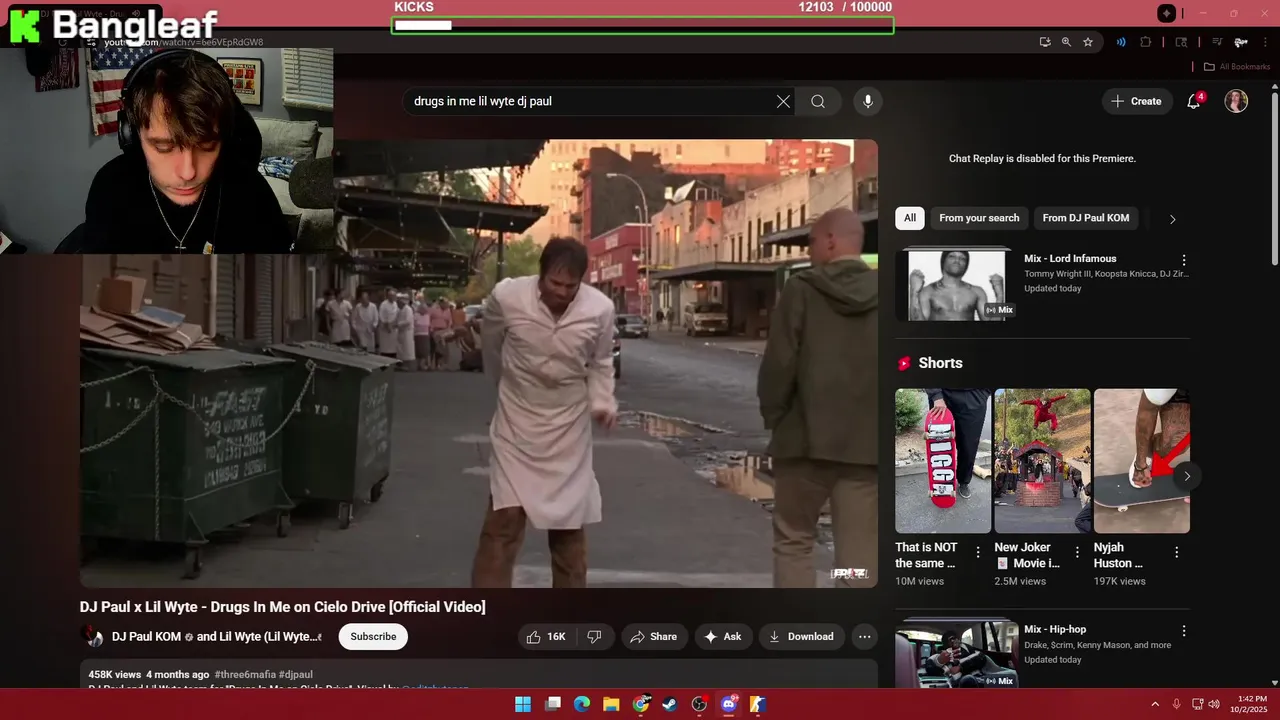Viewport: 1280px width, 720px height.
Task: Open OBS Studio from the taskbar
Action: 699,704
